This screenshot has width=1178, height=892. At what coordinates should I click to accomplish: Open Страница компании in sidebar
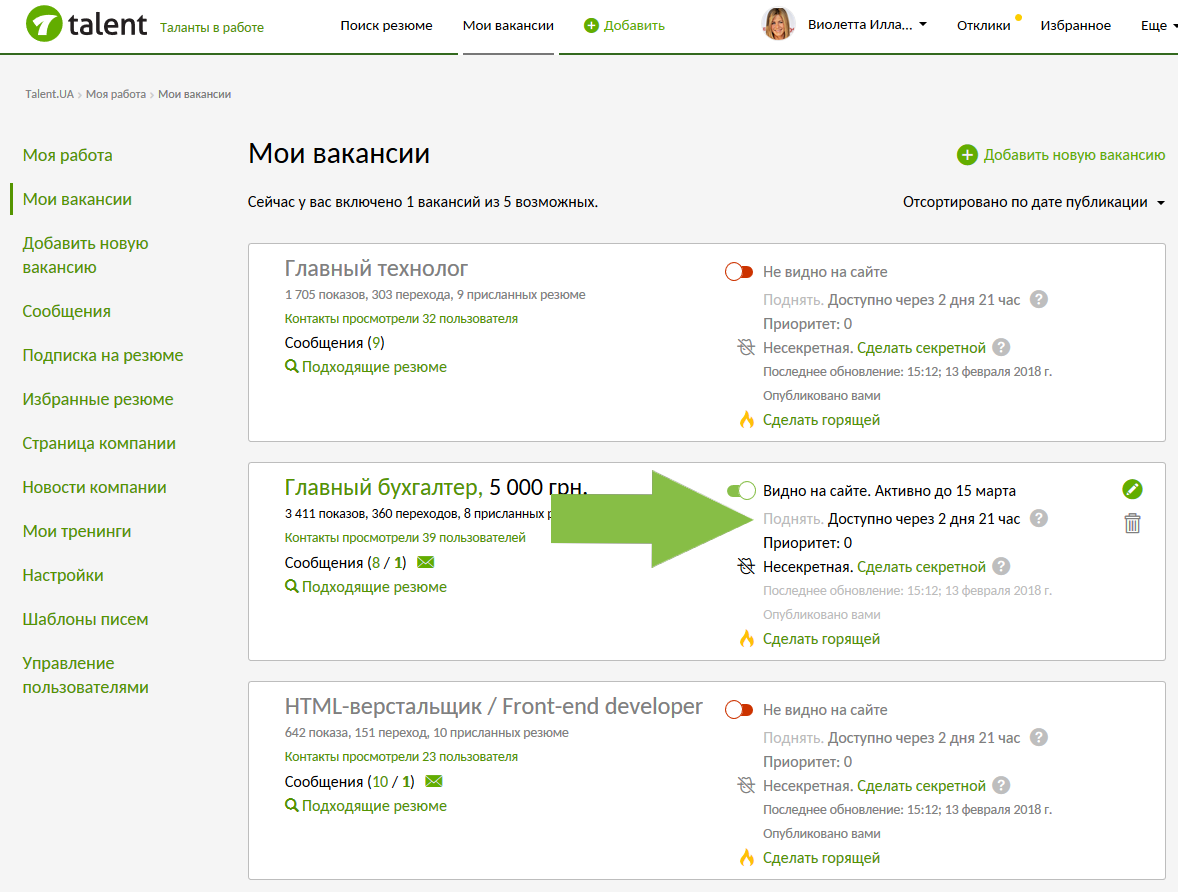(99, 443)
